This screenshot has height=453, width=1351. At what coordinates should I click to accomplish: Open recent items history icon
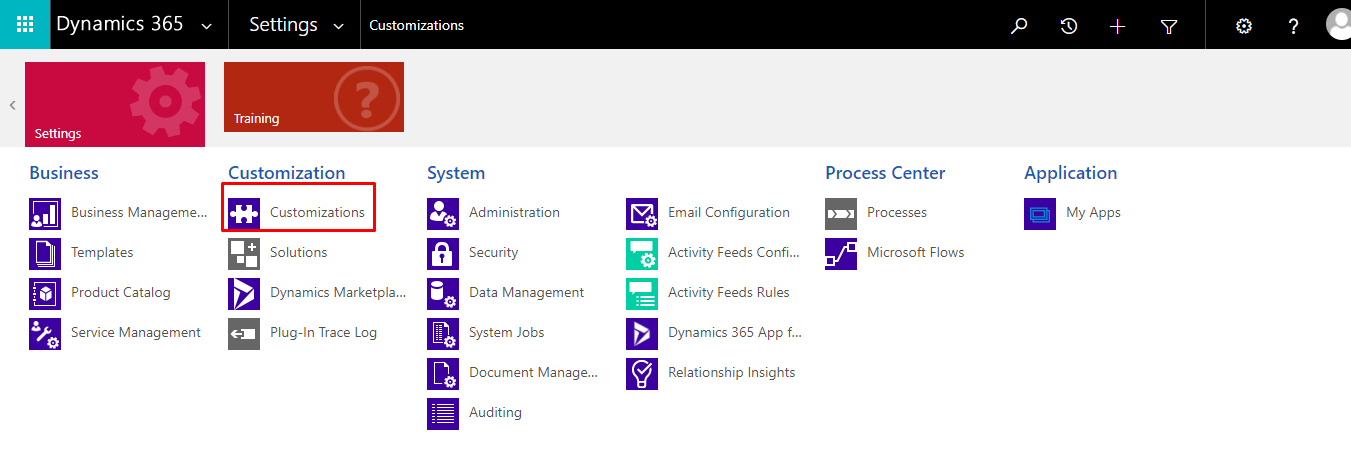[1069, 26]
